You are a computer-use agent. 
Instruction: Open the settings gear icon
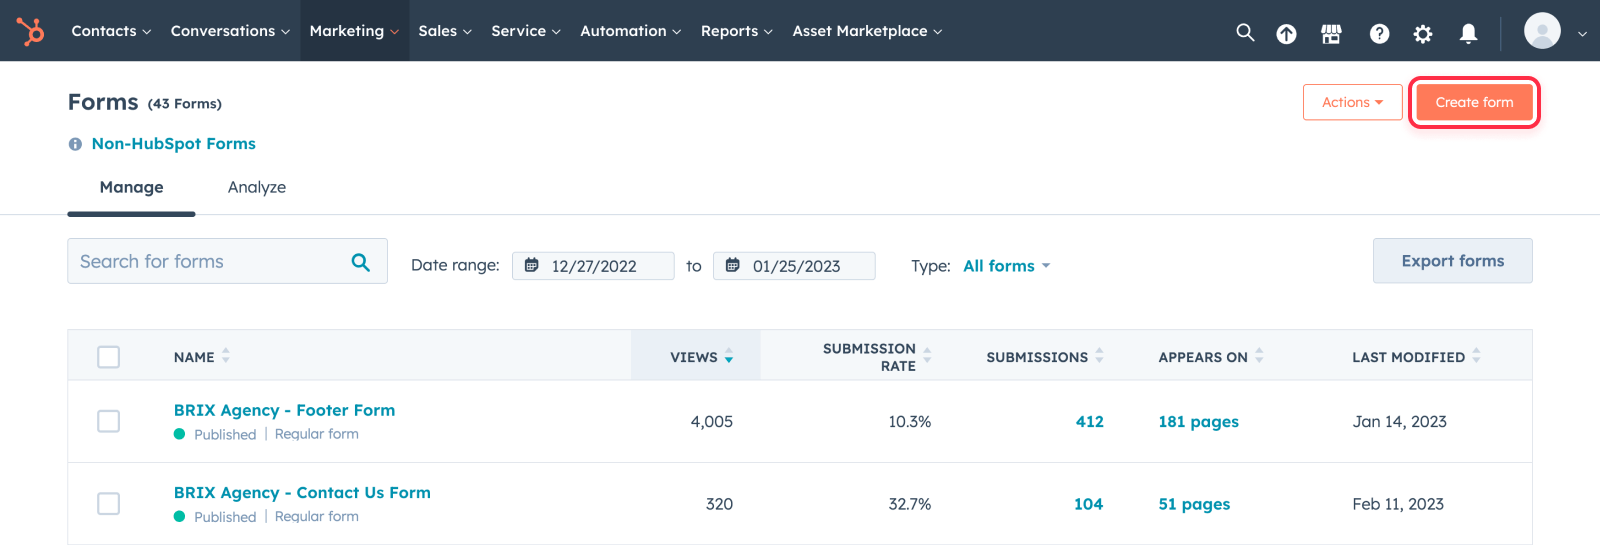click(x=1422, y=34)
